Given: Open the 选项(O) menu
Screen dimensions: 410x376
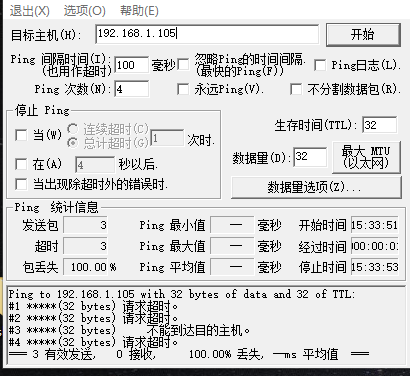Looking at the screenshot, I should (x=85, y=11).
